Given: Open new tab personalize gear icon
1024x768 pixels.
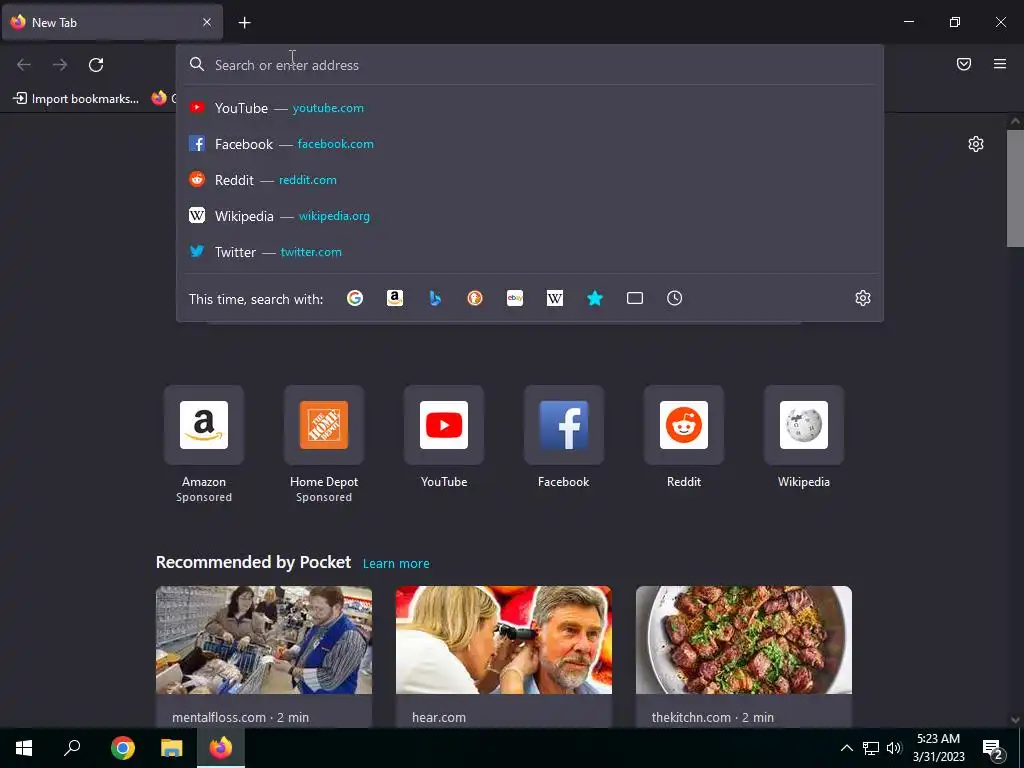Looking at the screenshot, I should tap(976, 144).
